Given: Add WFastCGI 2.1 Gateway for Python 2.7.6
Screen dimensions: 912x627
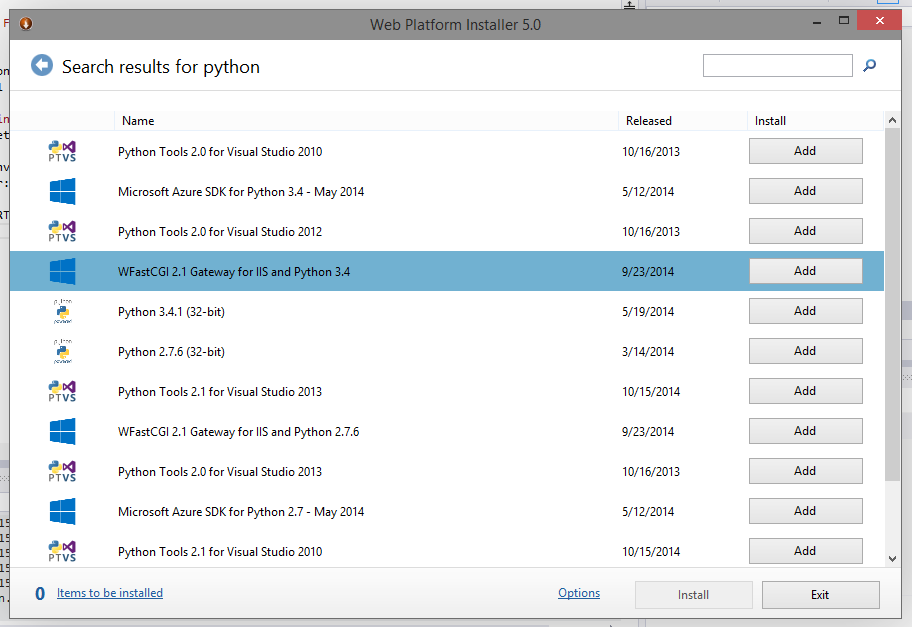Looking at the screenshot, I should tap(806, 432).
